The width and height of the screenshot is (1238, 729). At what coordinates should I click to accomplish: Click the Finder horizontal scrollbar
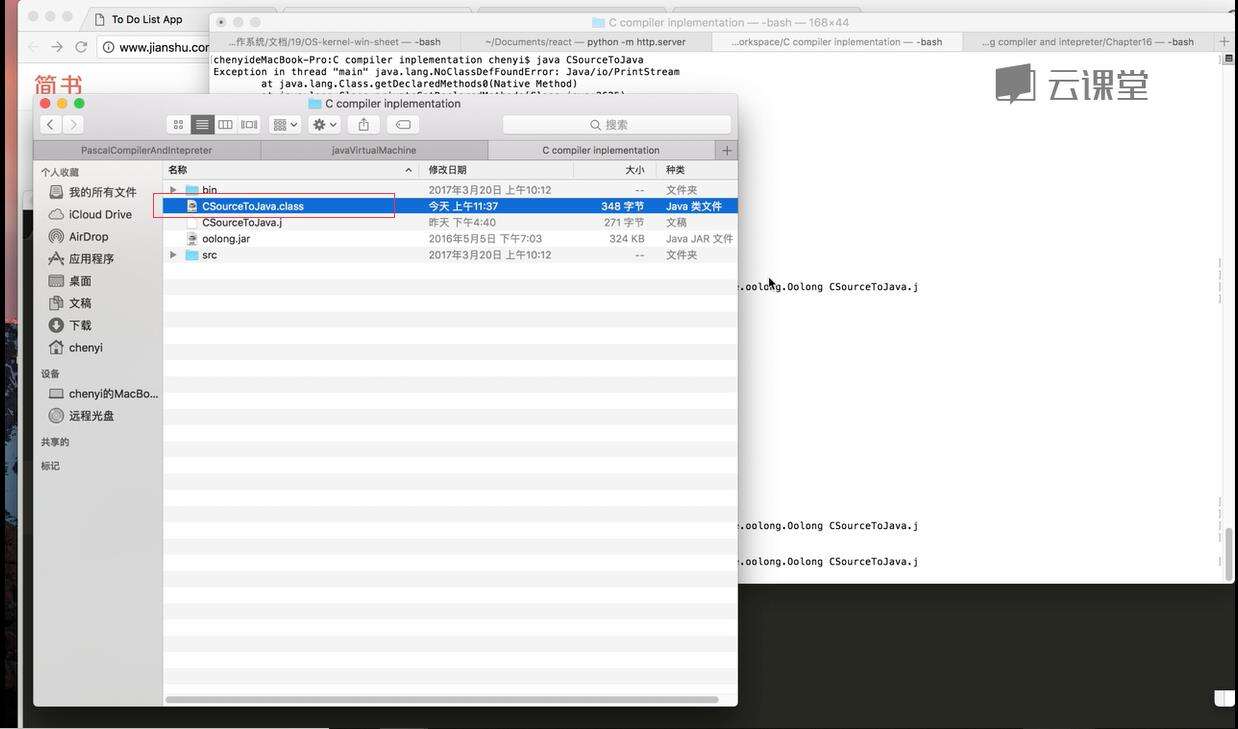[x=441, y=699]
